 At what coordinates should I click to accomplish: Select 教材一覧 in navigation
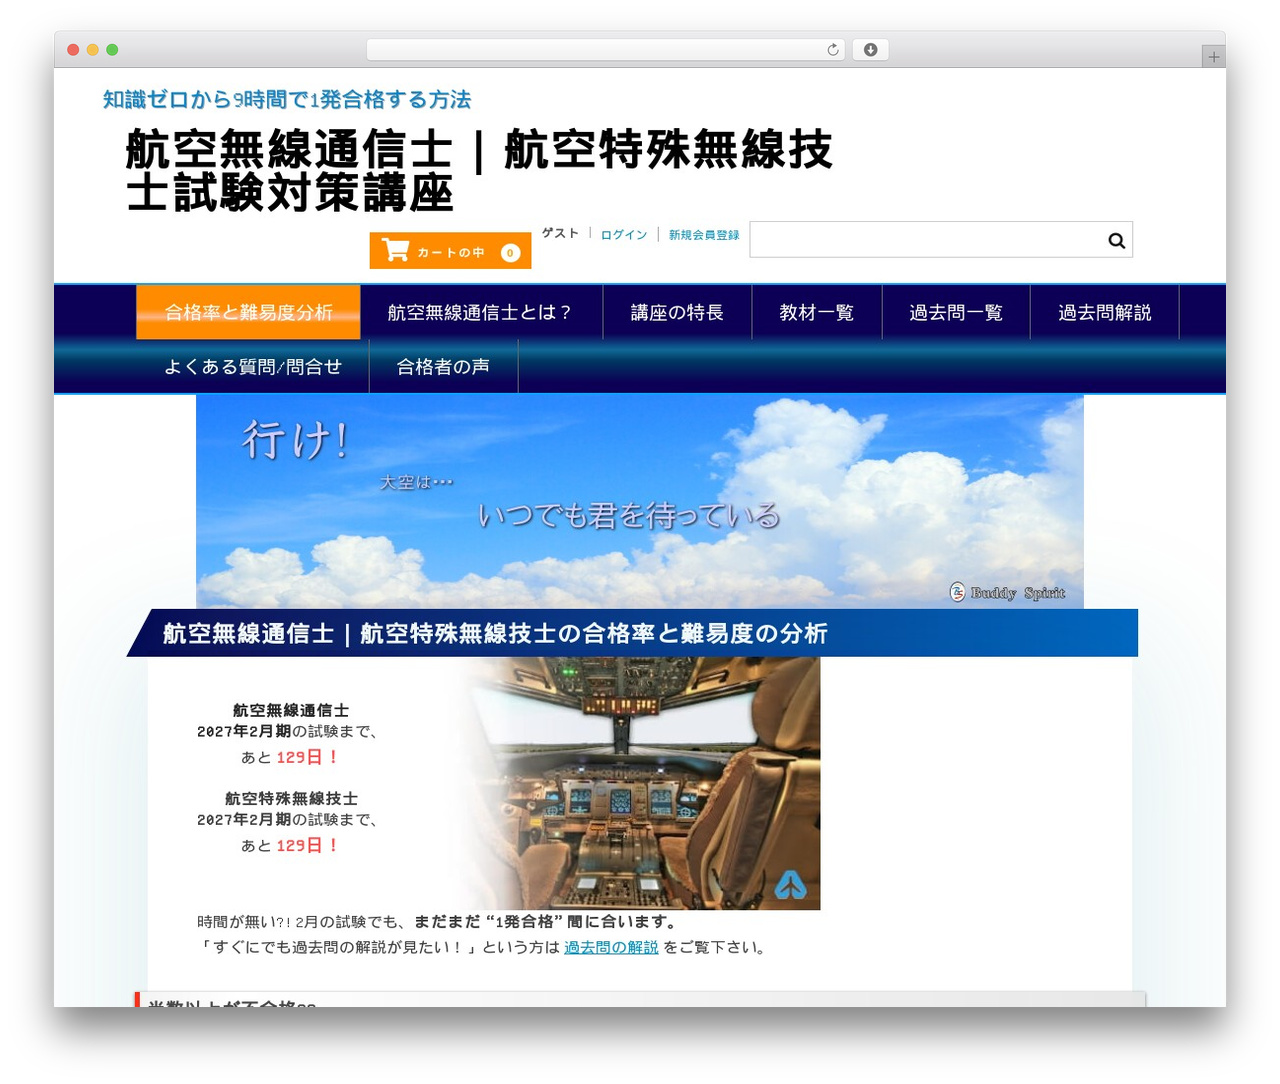(817, 313)
